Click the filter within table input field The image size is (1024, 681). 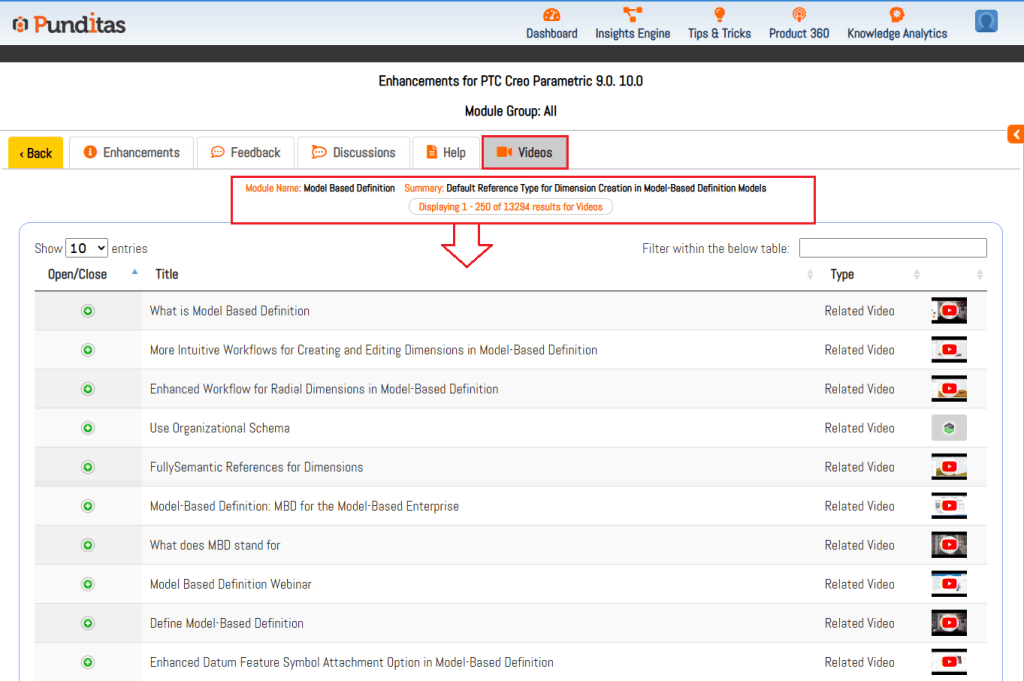[892, 248]
